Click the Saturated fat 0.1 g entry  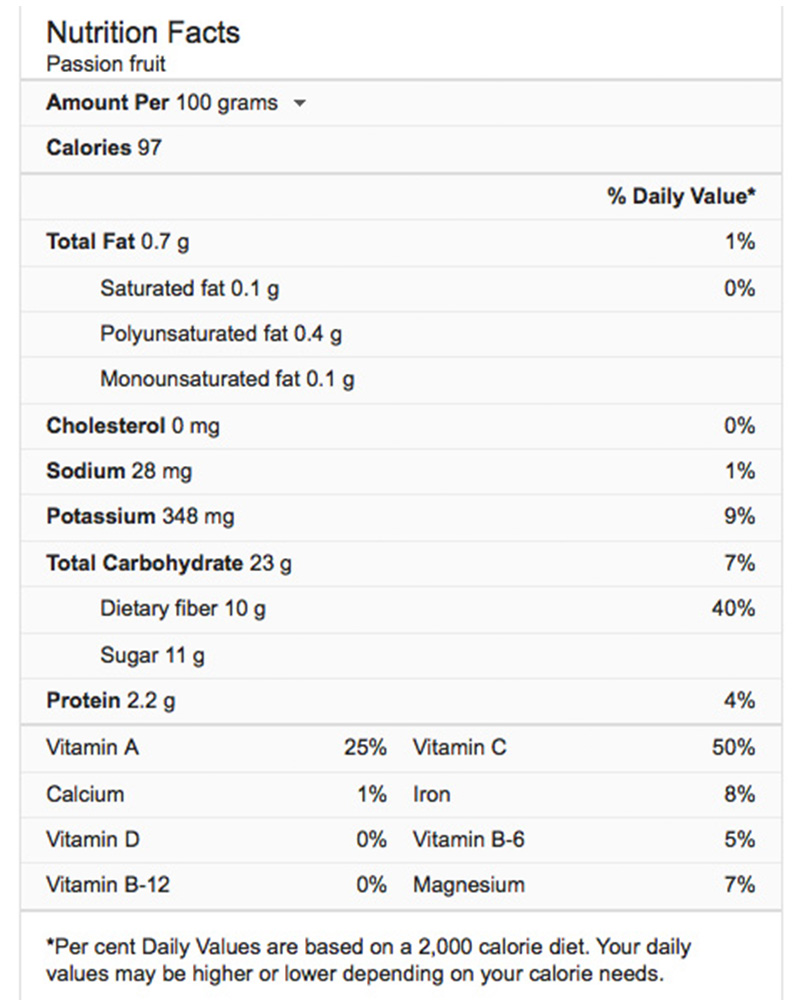[189, 289]
